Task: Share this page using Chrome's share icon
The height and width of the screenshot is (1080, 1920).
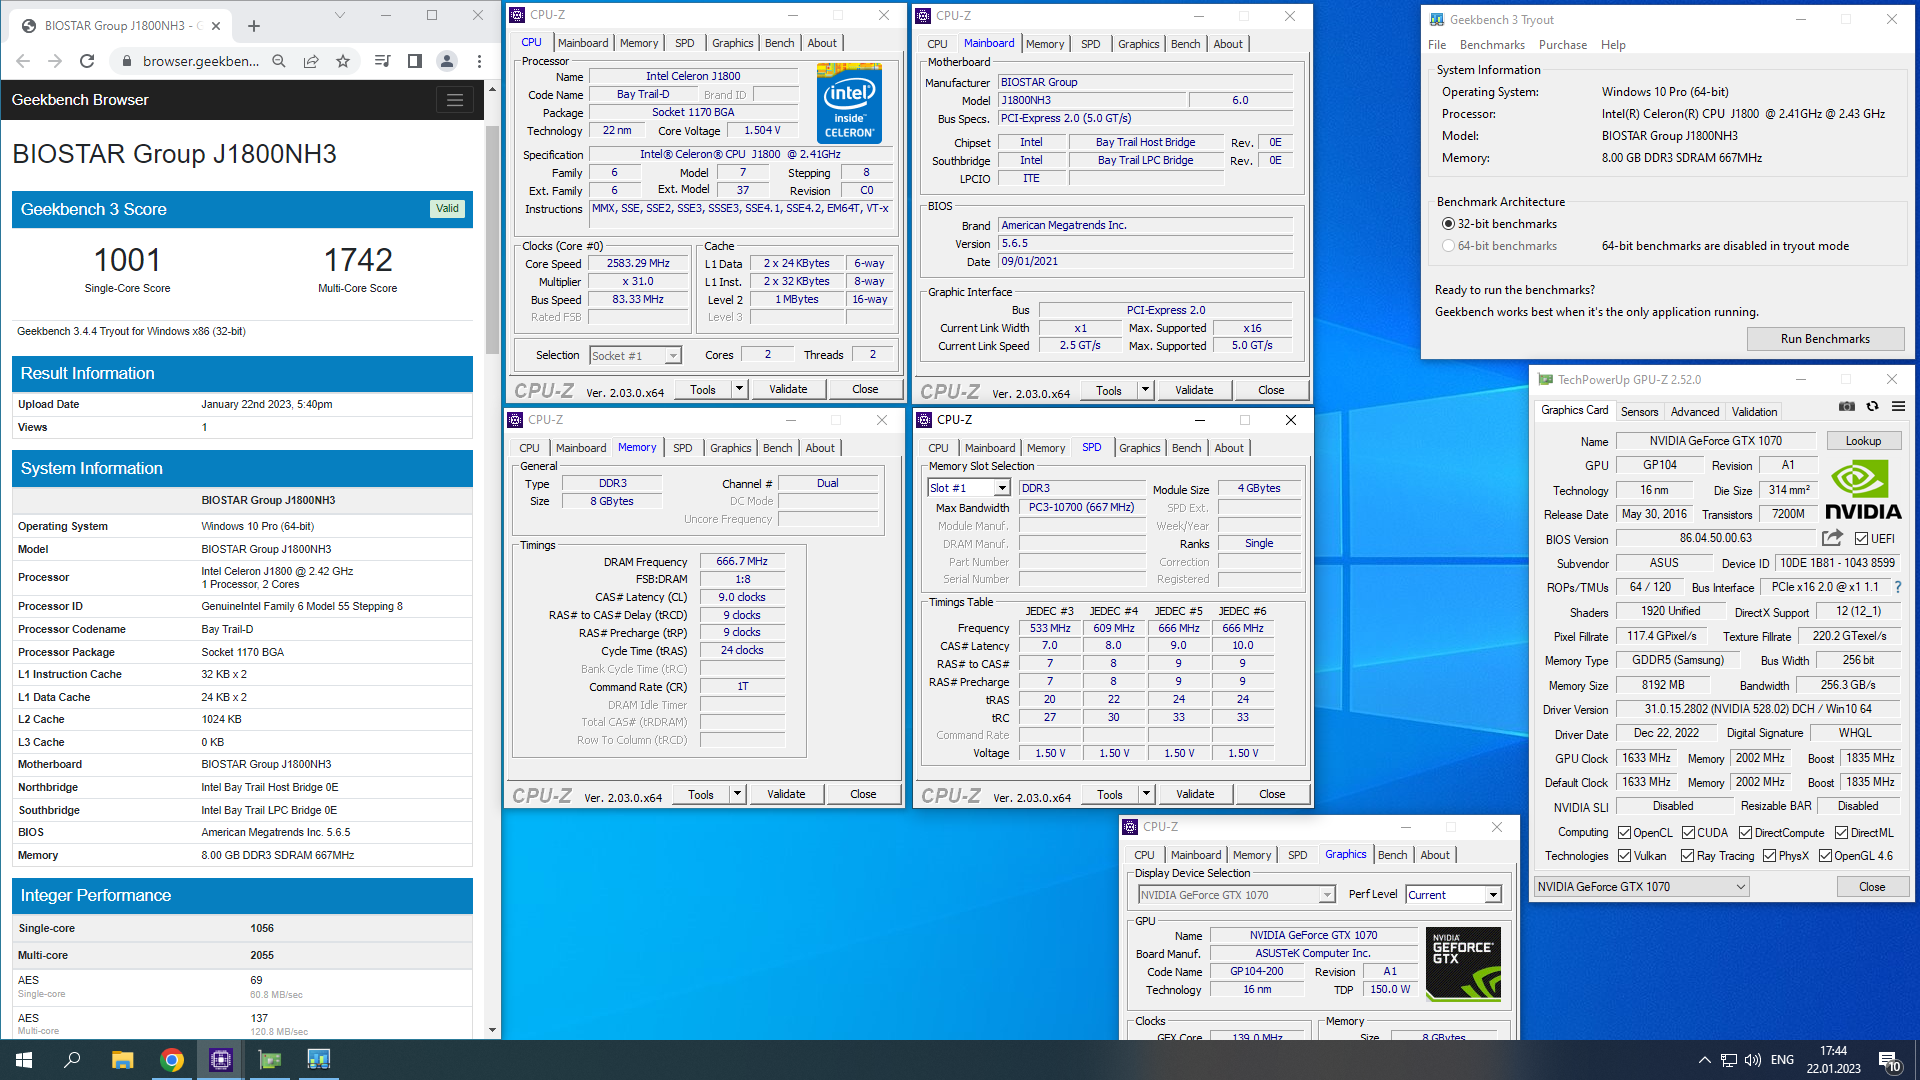Action: (311, 61)
